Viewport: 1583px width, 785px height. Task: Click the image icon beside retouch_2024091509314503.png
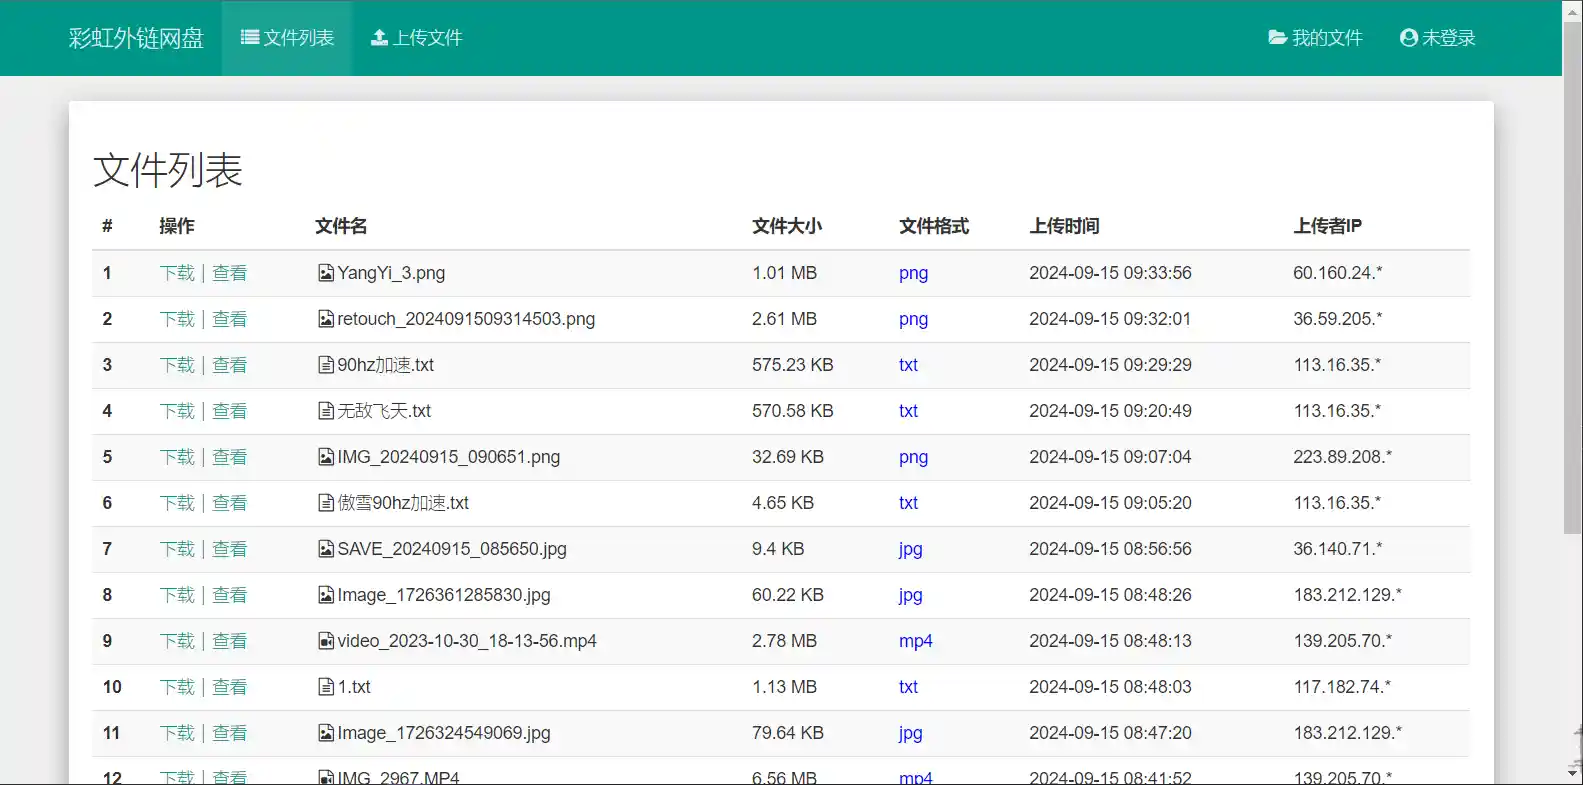(x=325, y=319)
